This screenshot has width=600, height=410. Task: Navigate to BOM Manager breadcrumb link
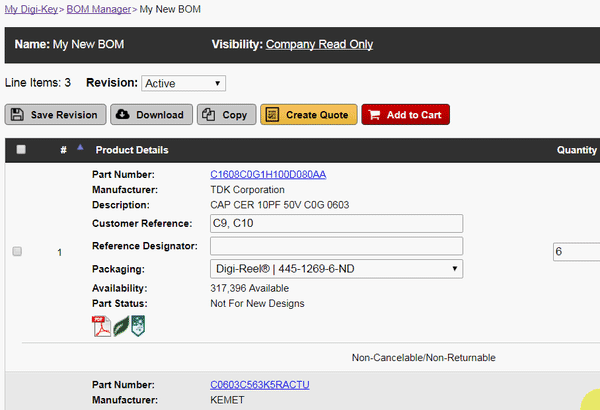99,8
